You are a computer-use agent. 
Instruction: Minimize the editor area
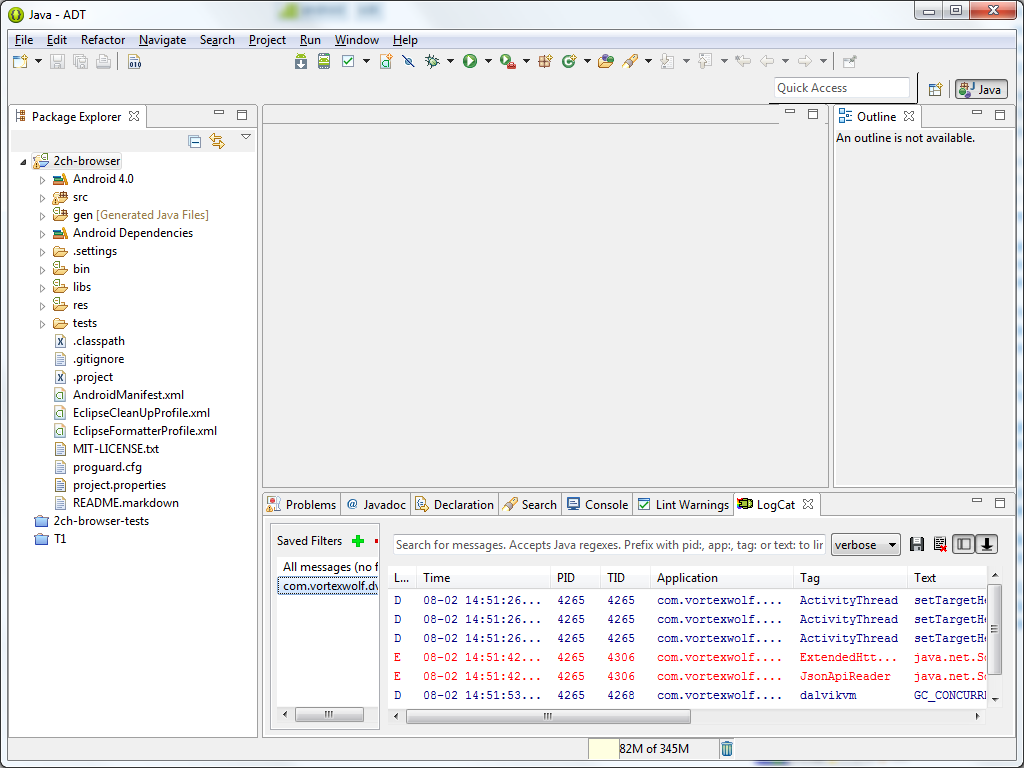[x=790, y=112]
